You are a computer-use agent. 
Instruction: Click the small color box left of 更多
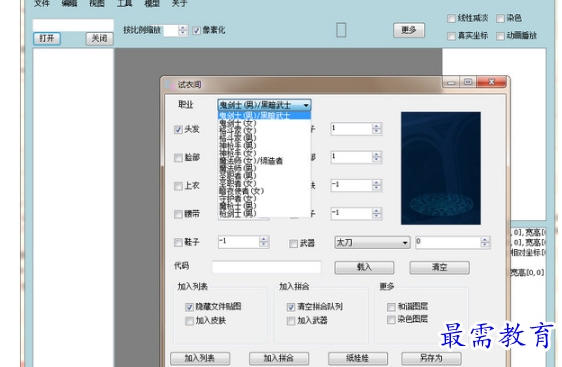[x=341, y=30]
